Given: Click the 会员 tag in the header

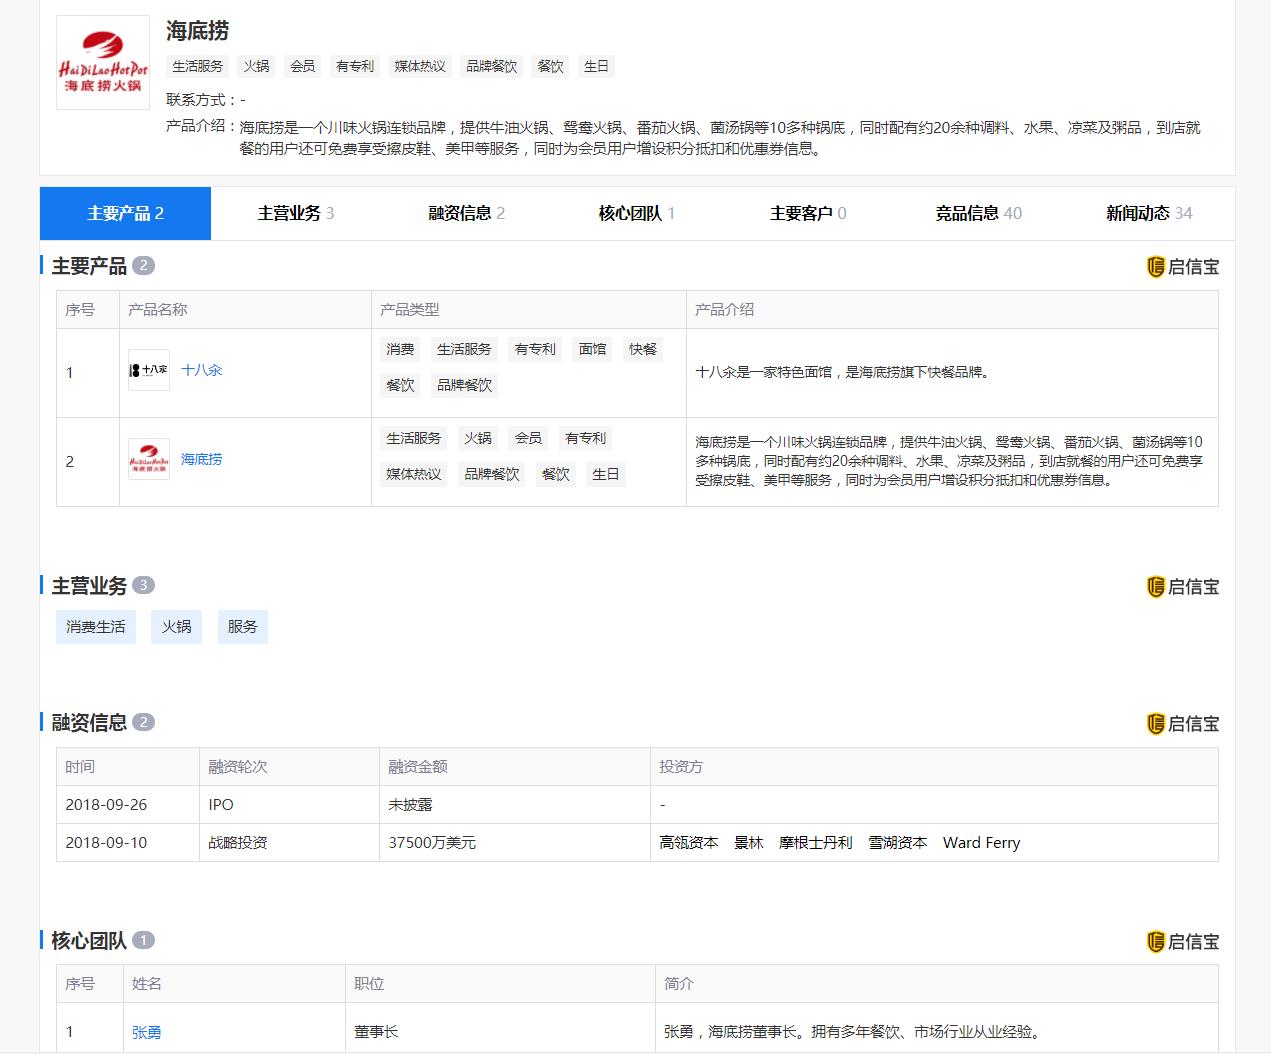Looking at the screenshot, I should tap(303, 66).
